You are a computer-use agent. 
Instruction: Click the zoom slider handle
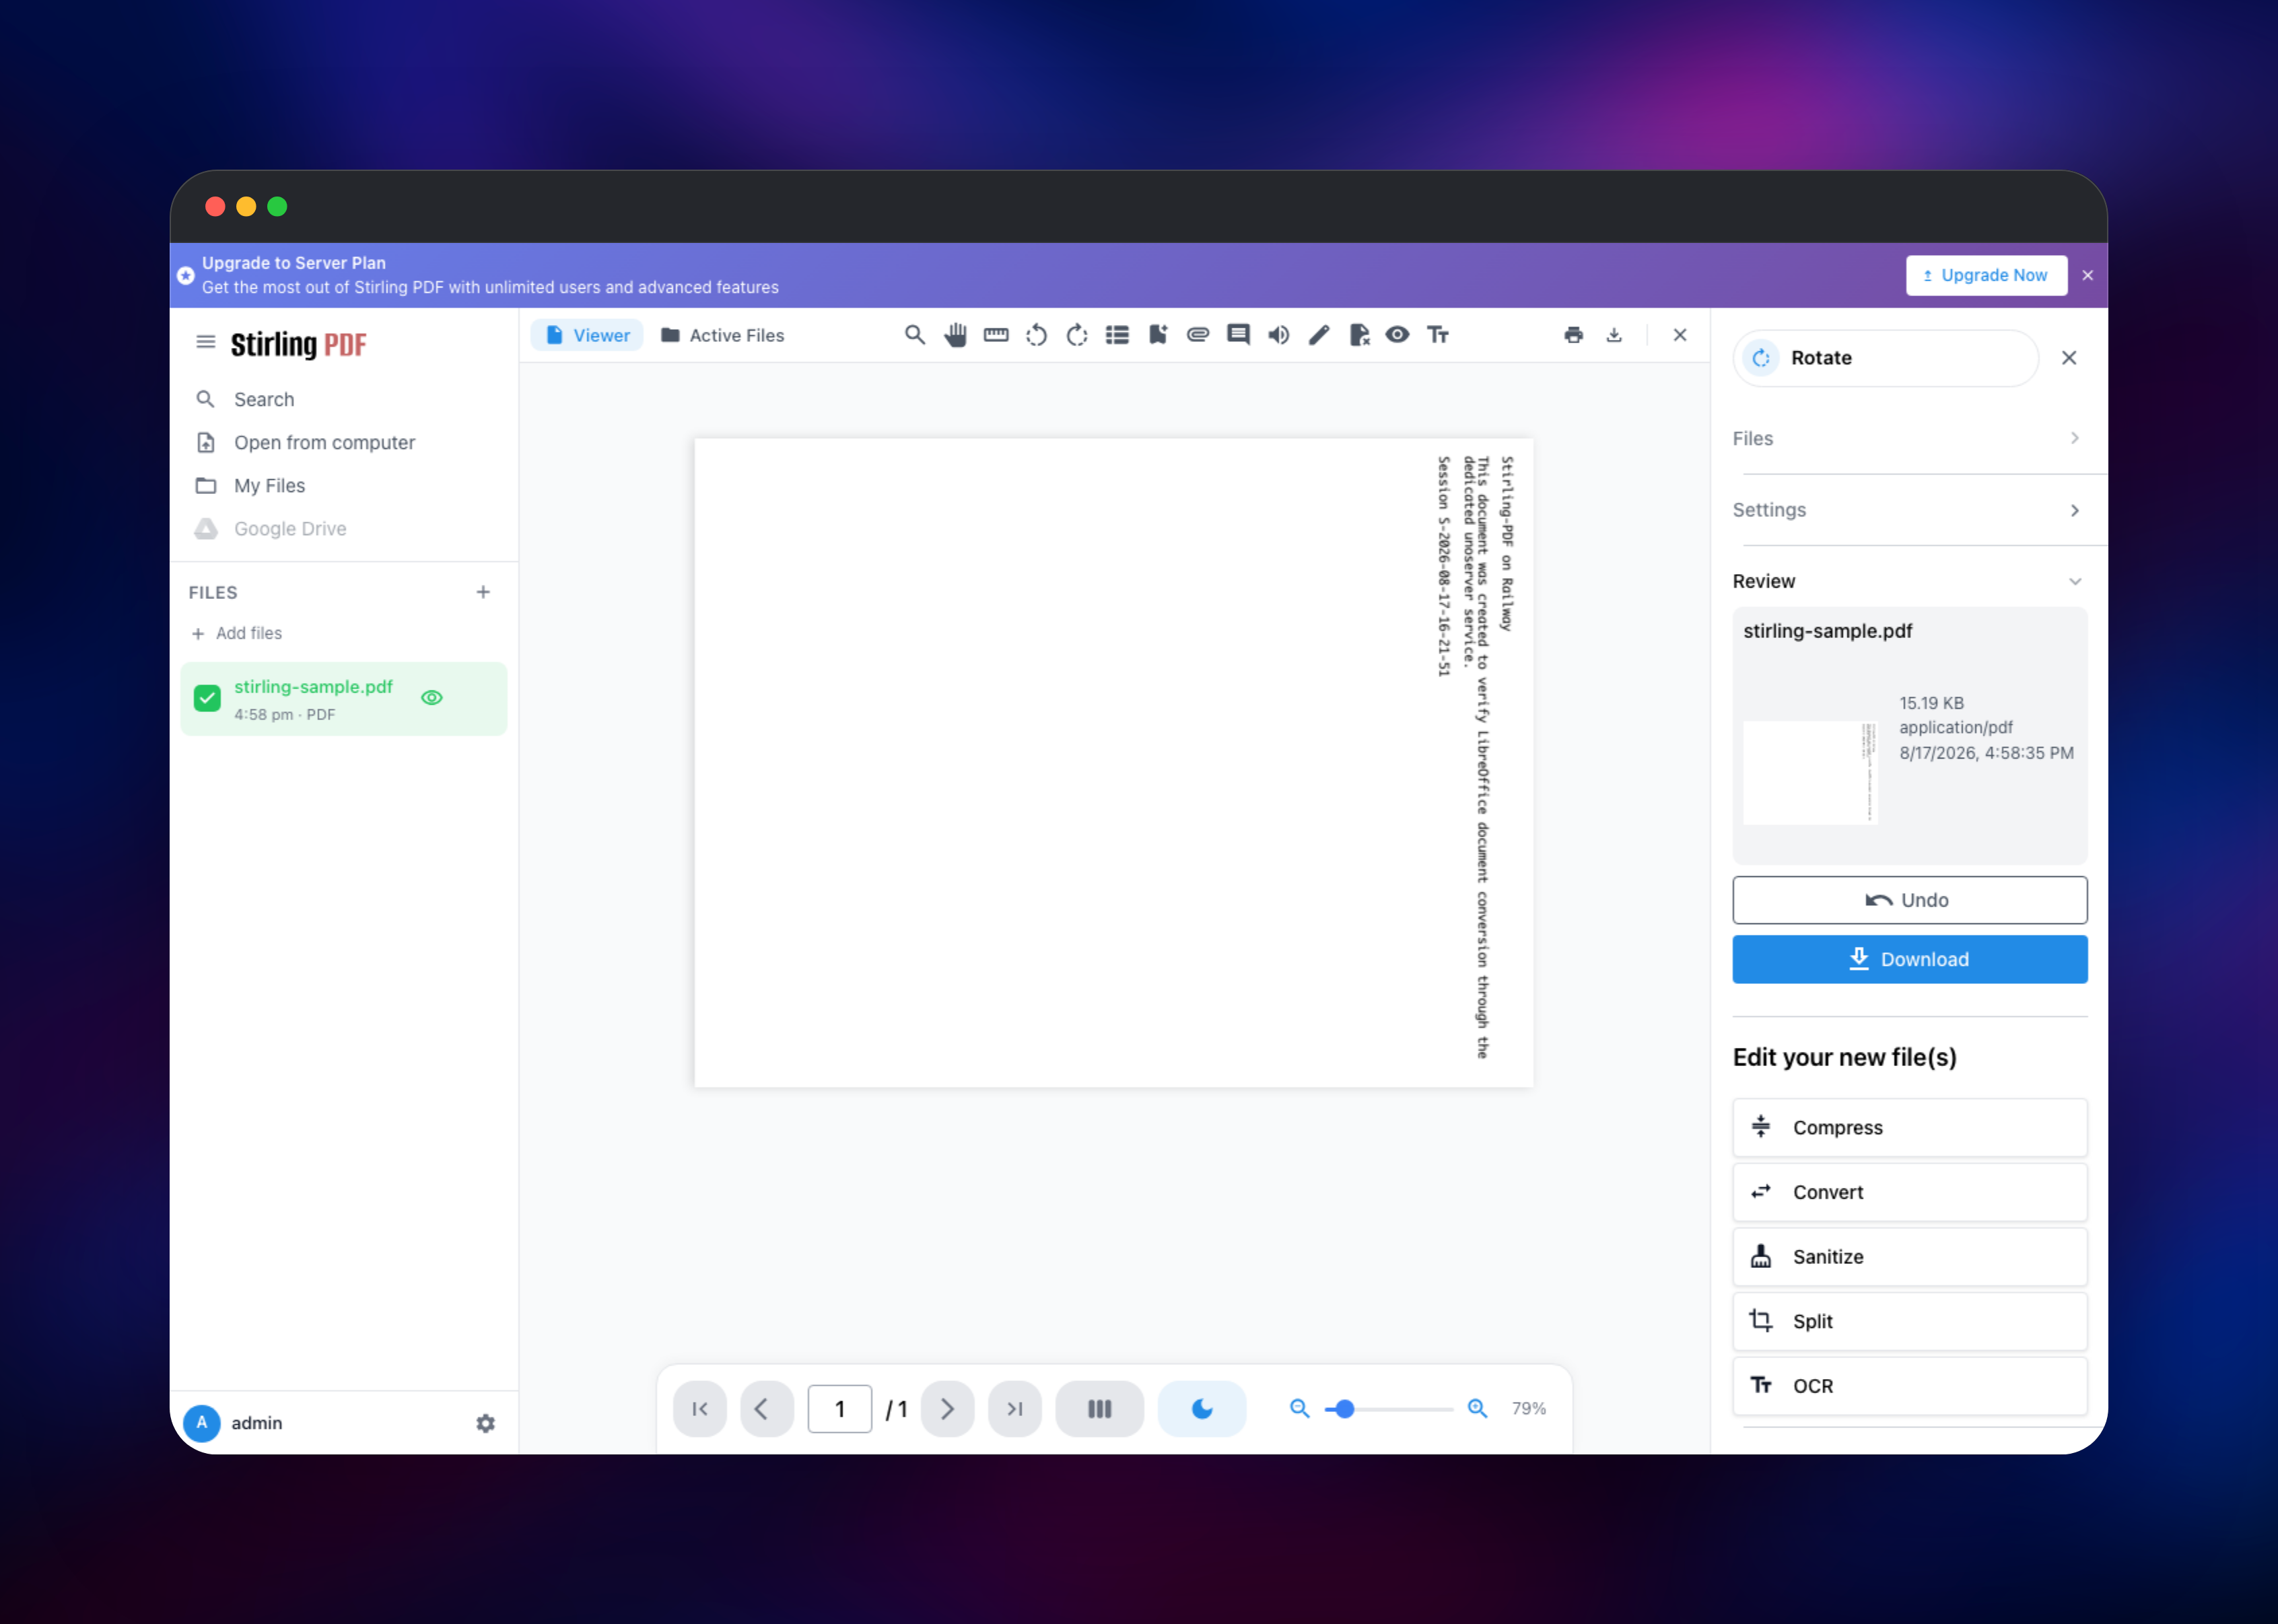(1345, 1409)
